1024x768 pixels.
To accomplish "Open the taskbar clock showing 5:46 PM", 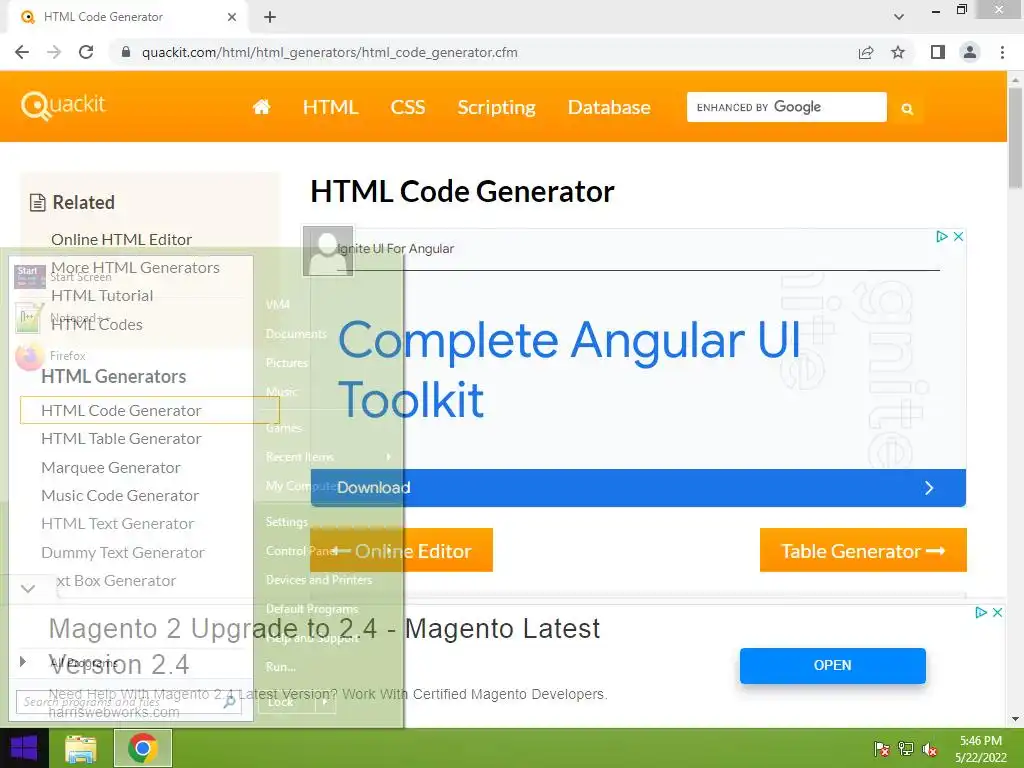I will pos(980,749).
